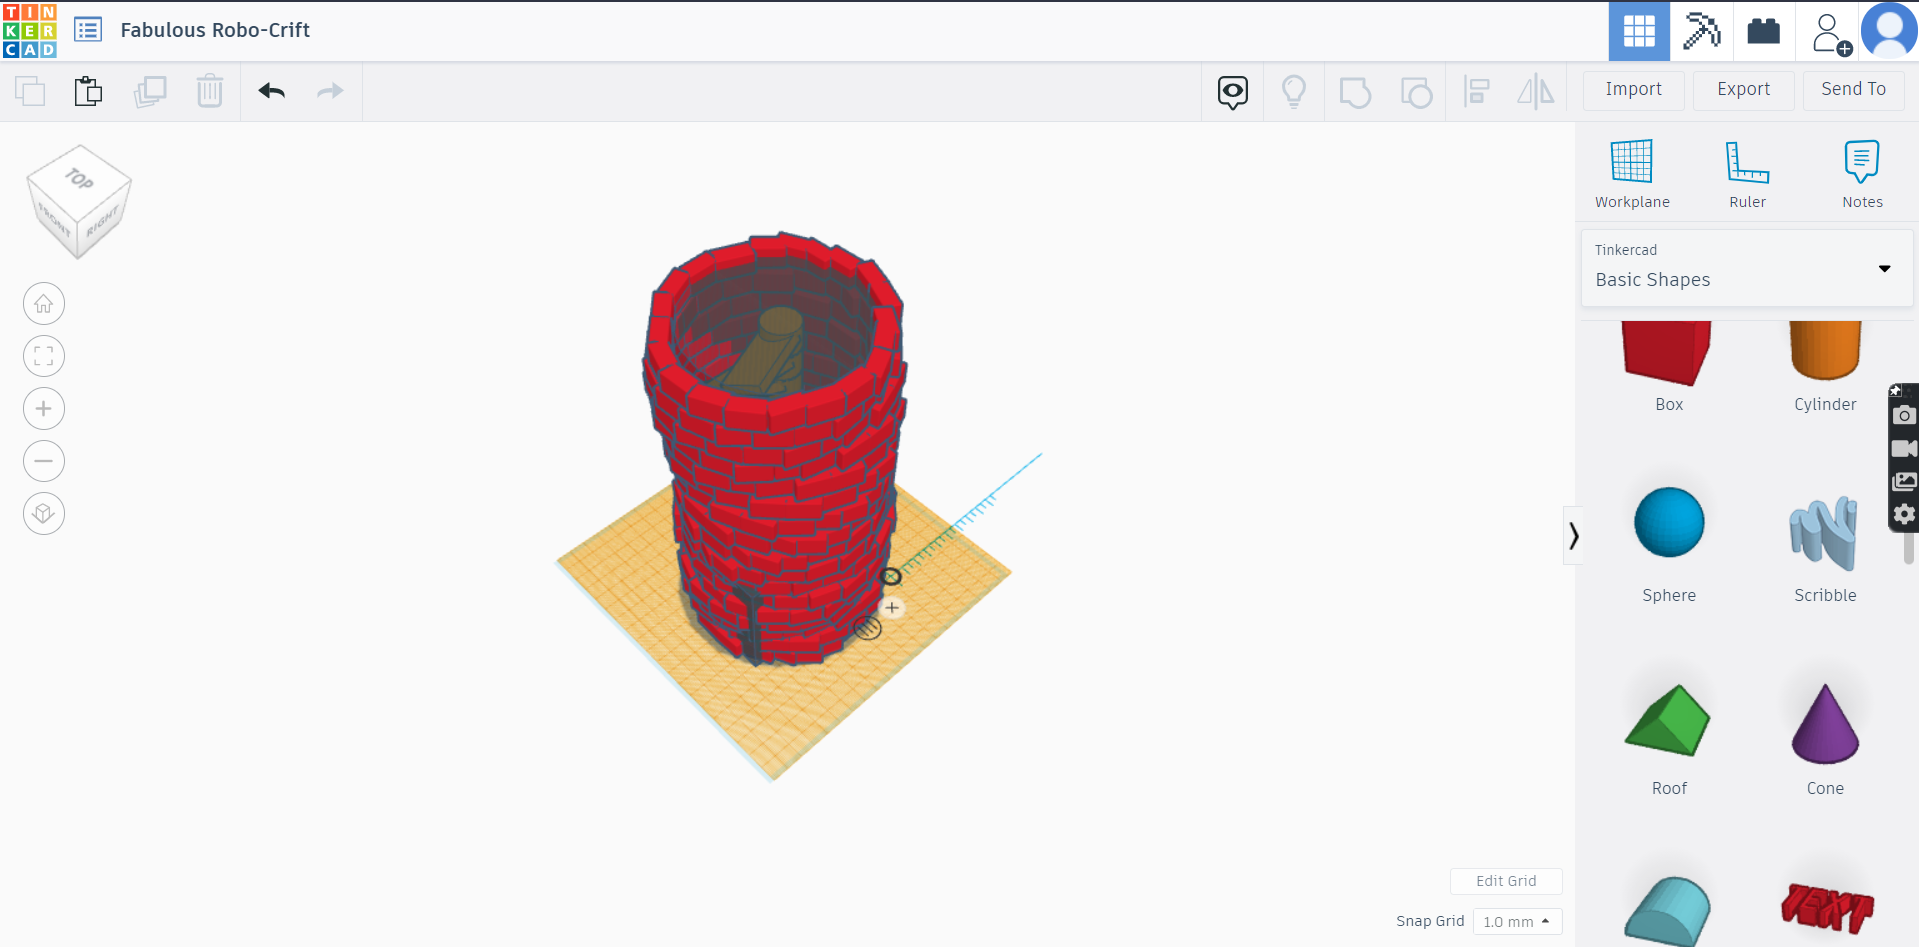Select the Ruler tool

coord(1748,174)
